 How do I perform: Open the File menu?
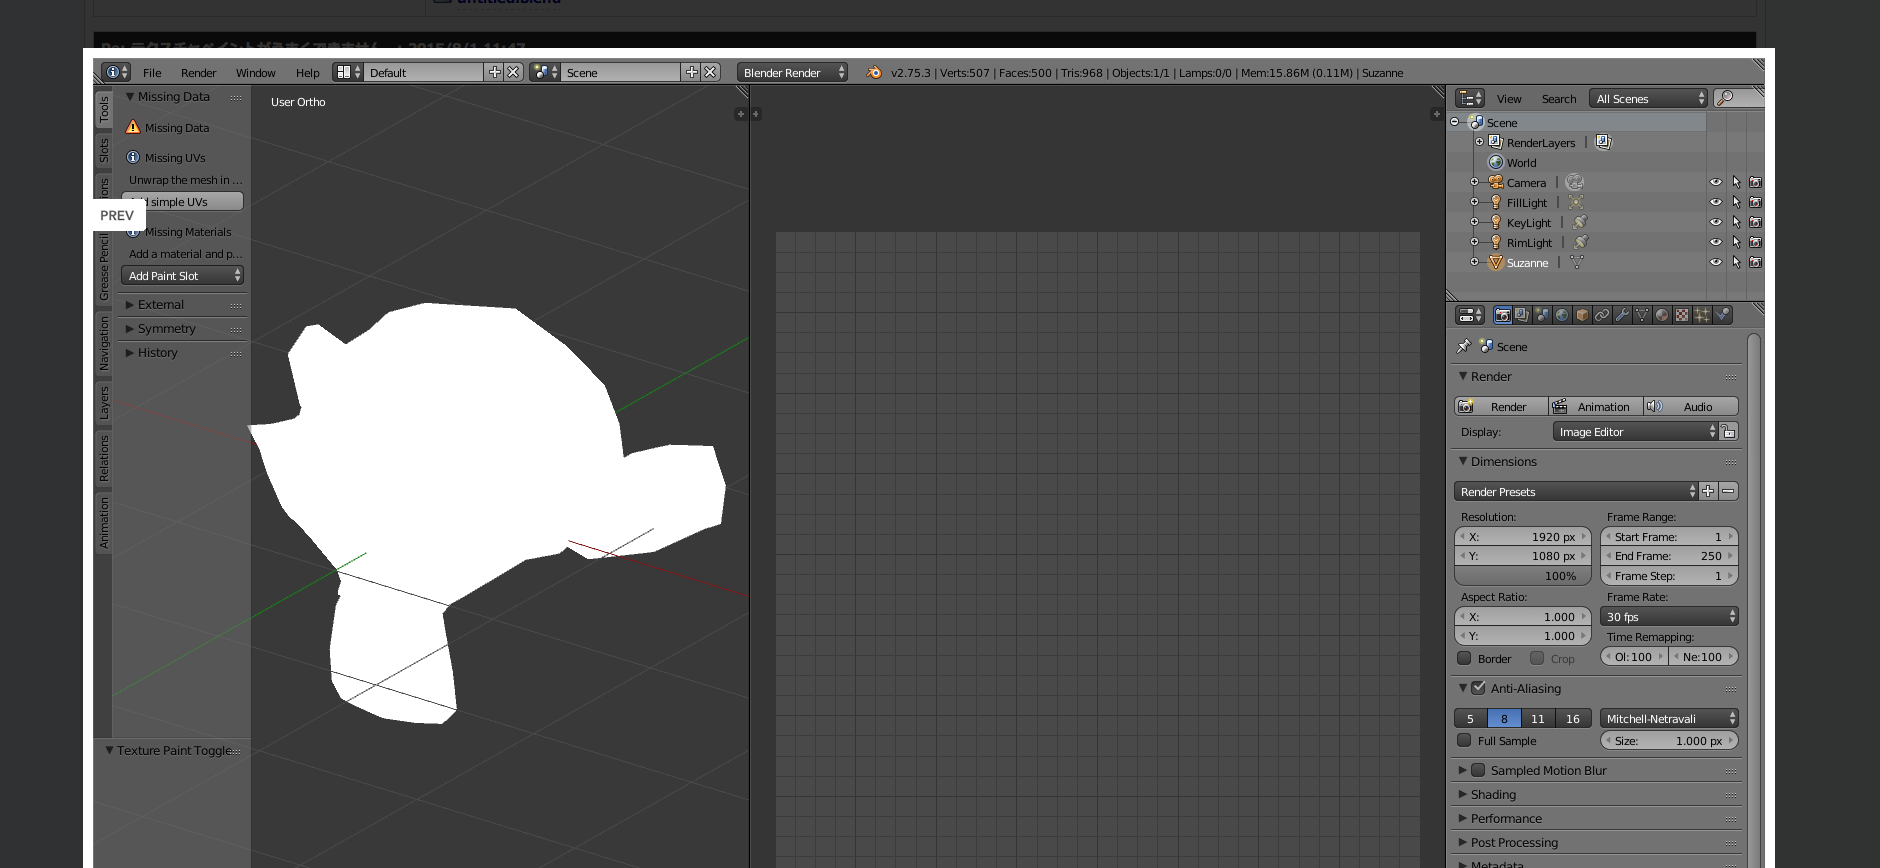coord(152,72)
